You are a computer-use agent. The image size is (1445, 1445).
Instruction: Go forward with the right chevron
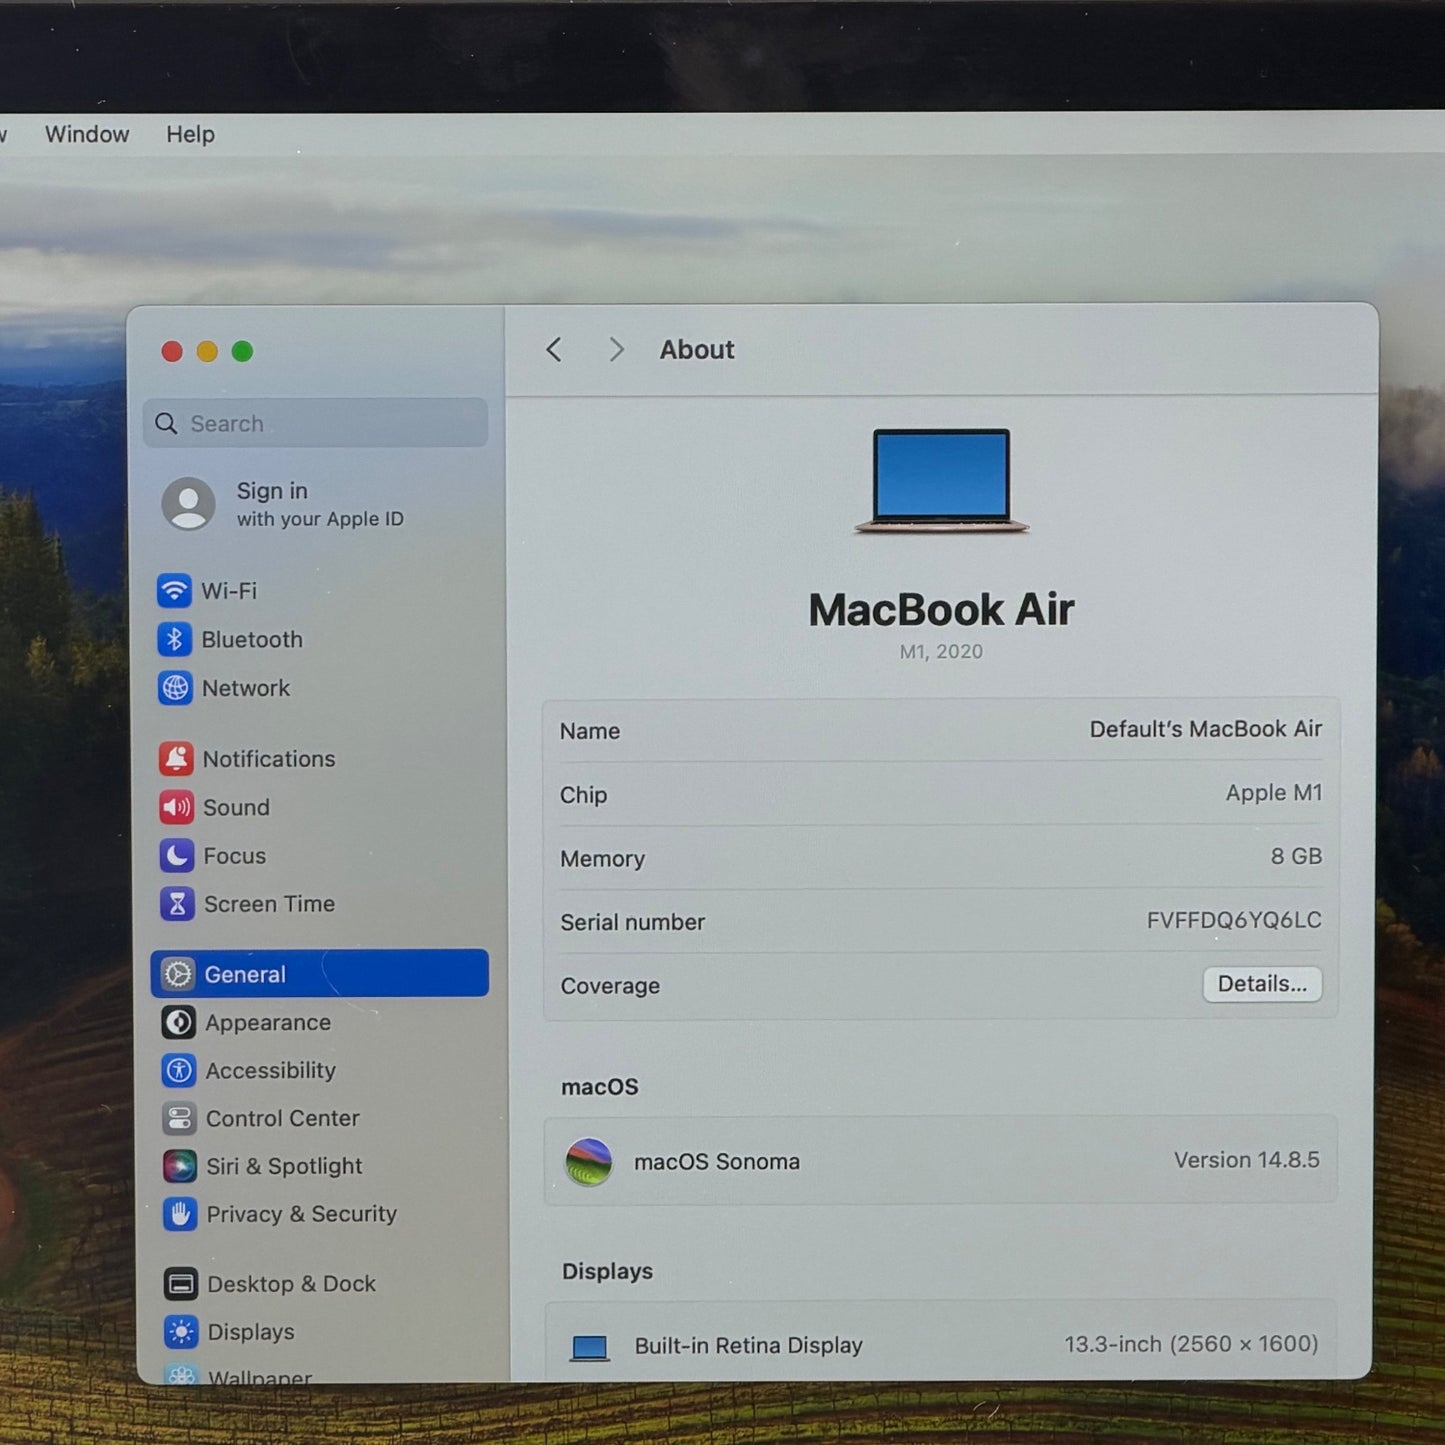coord(616,349)
